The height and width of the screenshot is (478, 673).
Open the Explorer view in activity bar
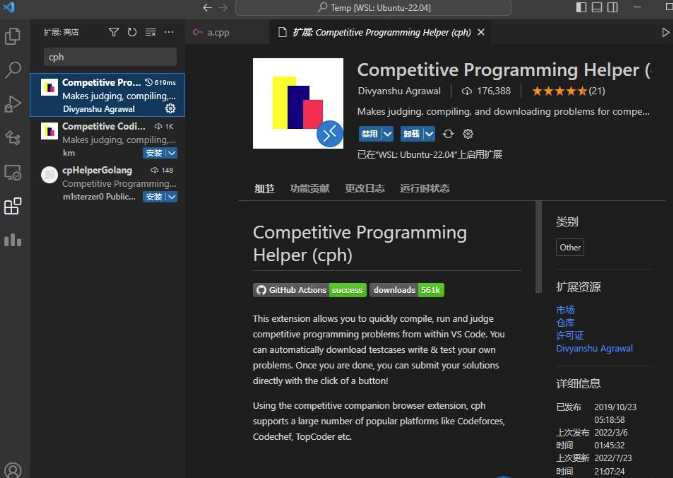tap(12, 36)
